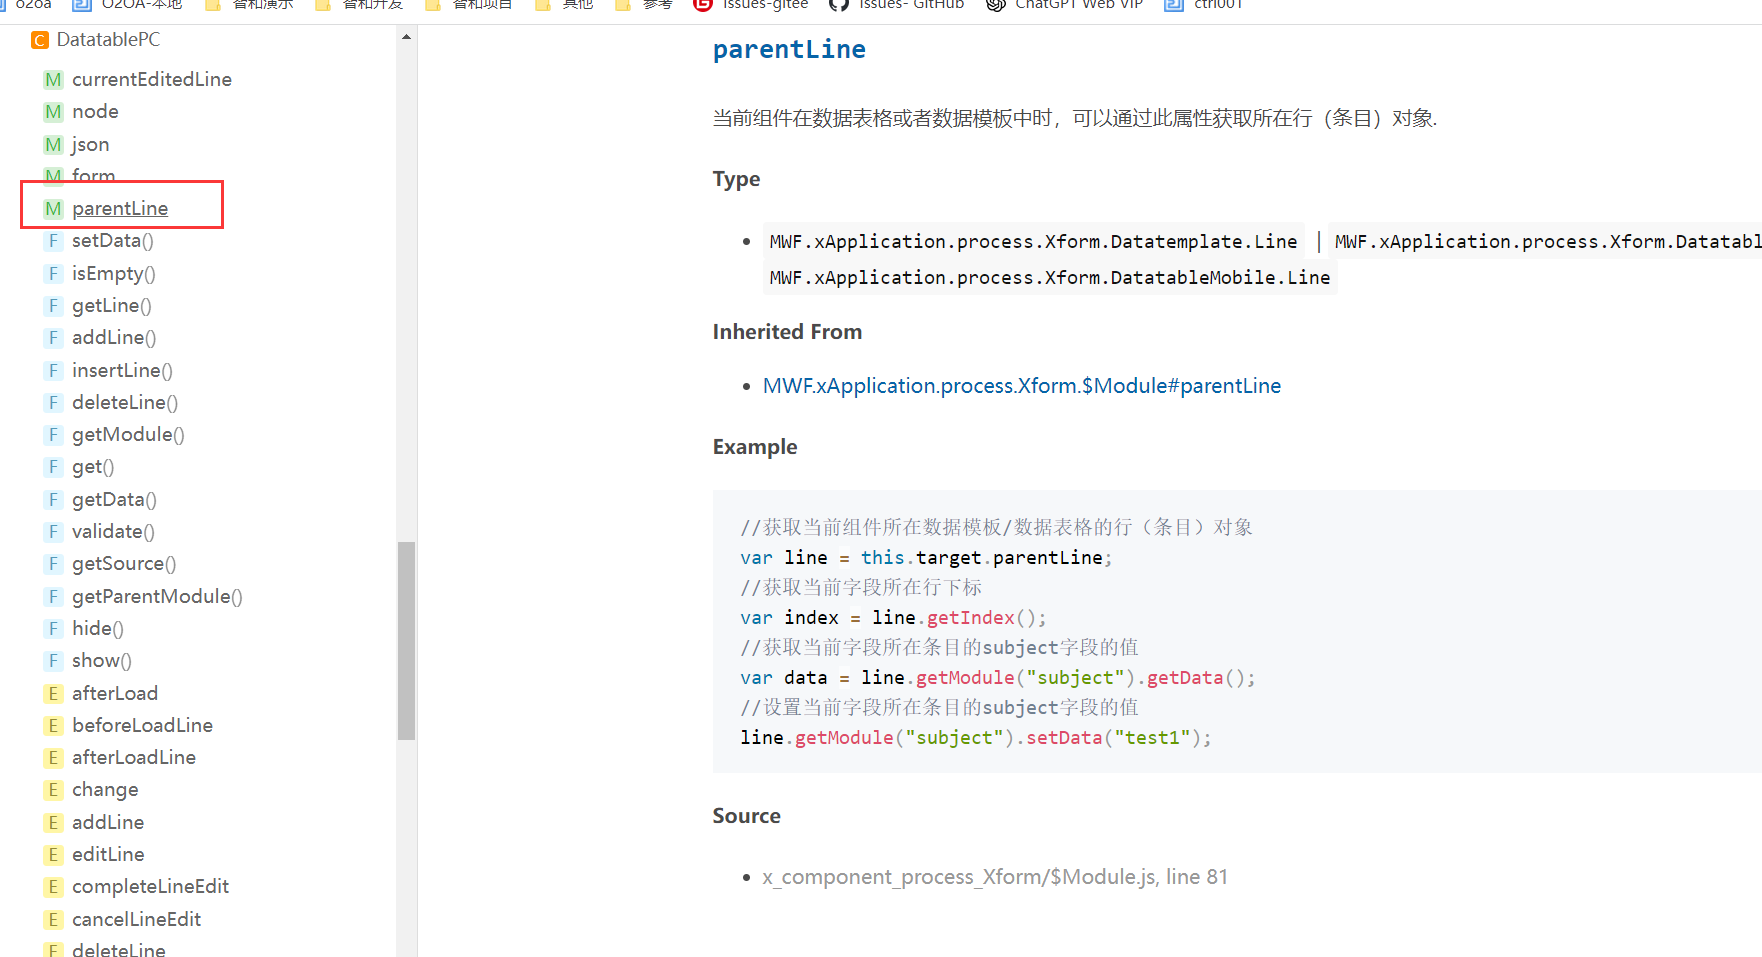This screenshot has height=957, width=1762.
Task: Click the F icon next to getParentModule()
Action: [x=53, y=597]
